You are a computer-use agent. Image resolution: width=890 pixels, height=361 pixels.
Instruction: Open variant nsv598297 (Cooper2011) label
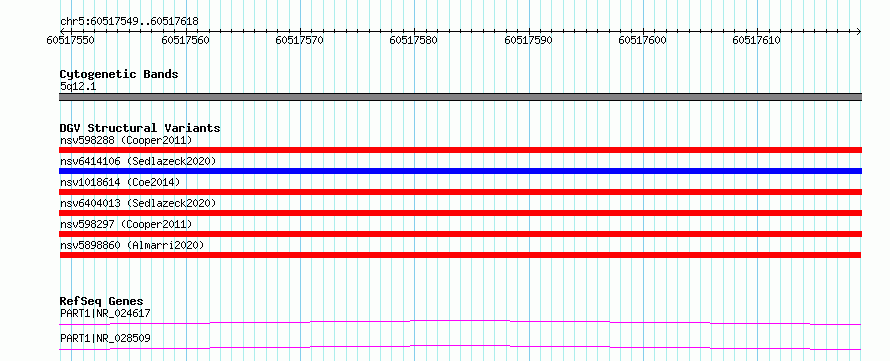click(x=126, y=224)
